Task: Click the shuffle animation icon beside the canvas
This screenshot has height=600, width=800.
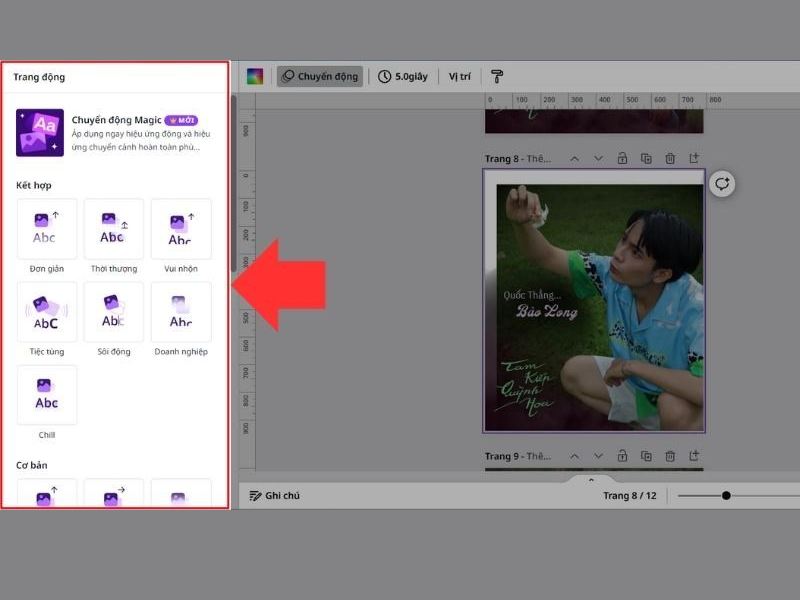Action: pos(722,183)
